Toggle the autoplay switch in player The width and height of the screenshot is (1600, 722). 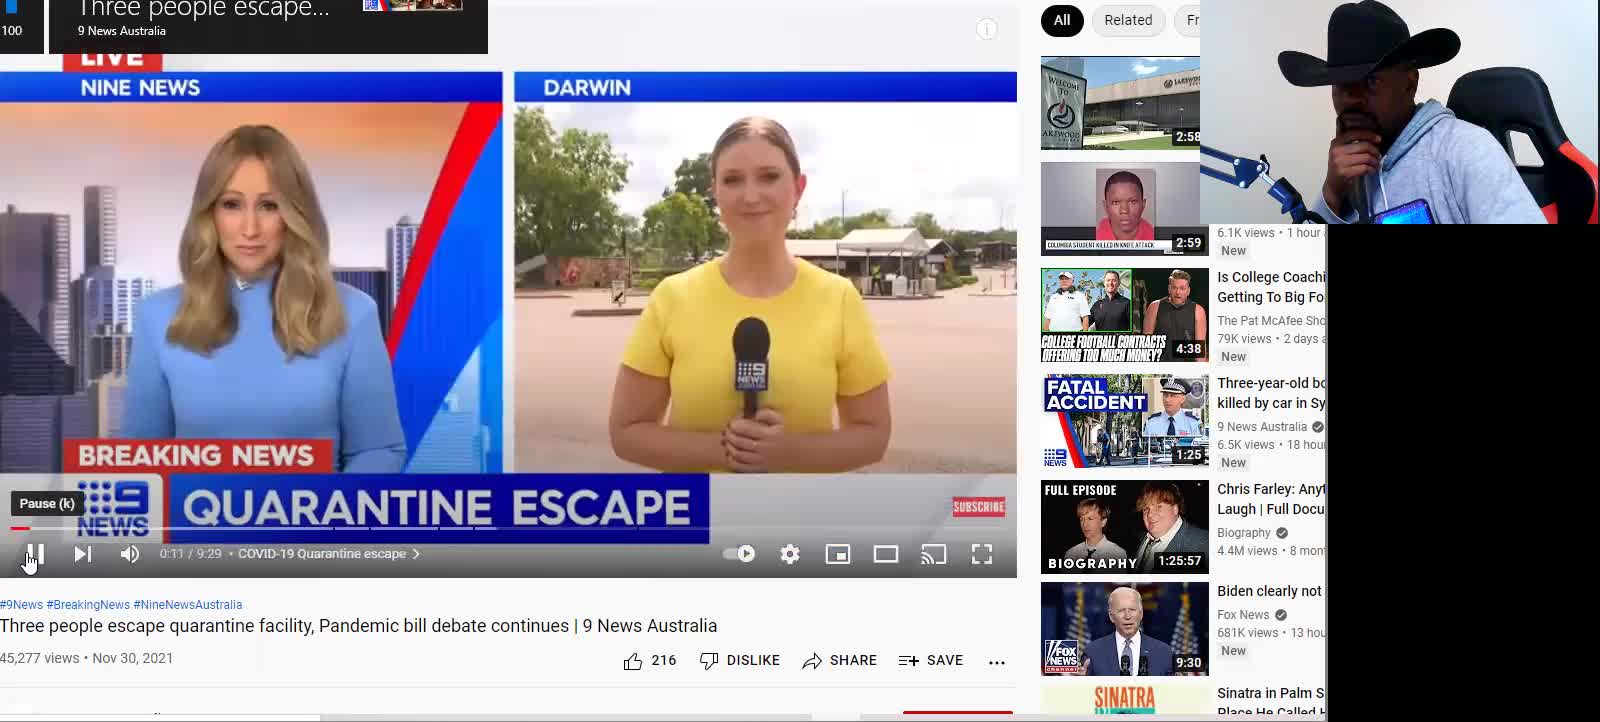tap(739, 554)
